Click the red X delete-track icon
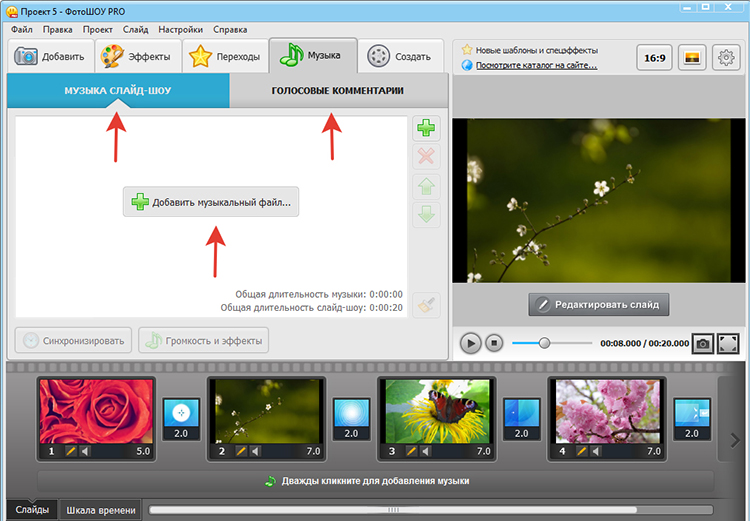Image resolution: width=750 pixels, height=521 pixels. point(426,156)
